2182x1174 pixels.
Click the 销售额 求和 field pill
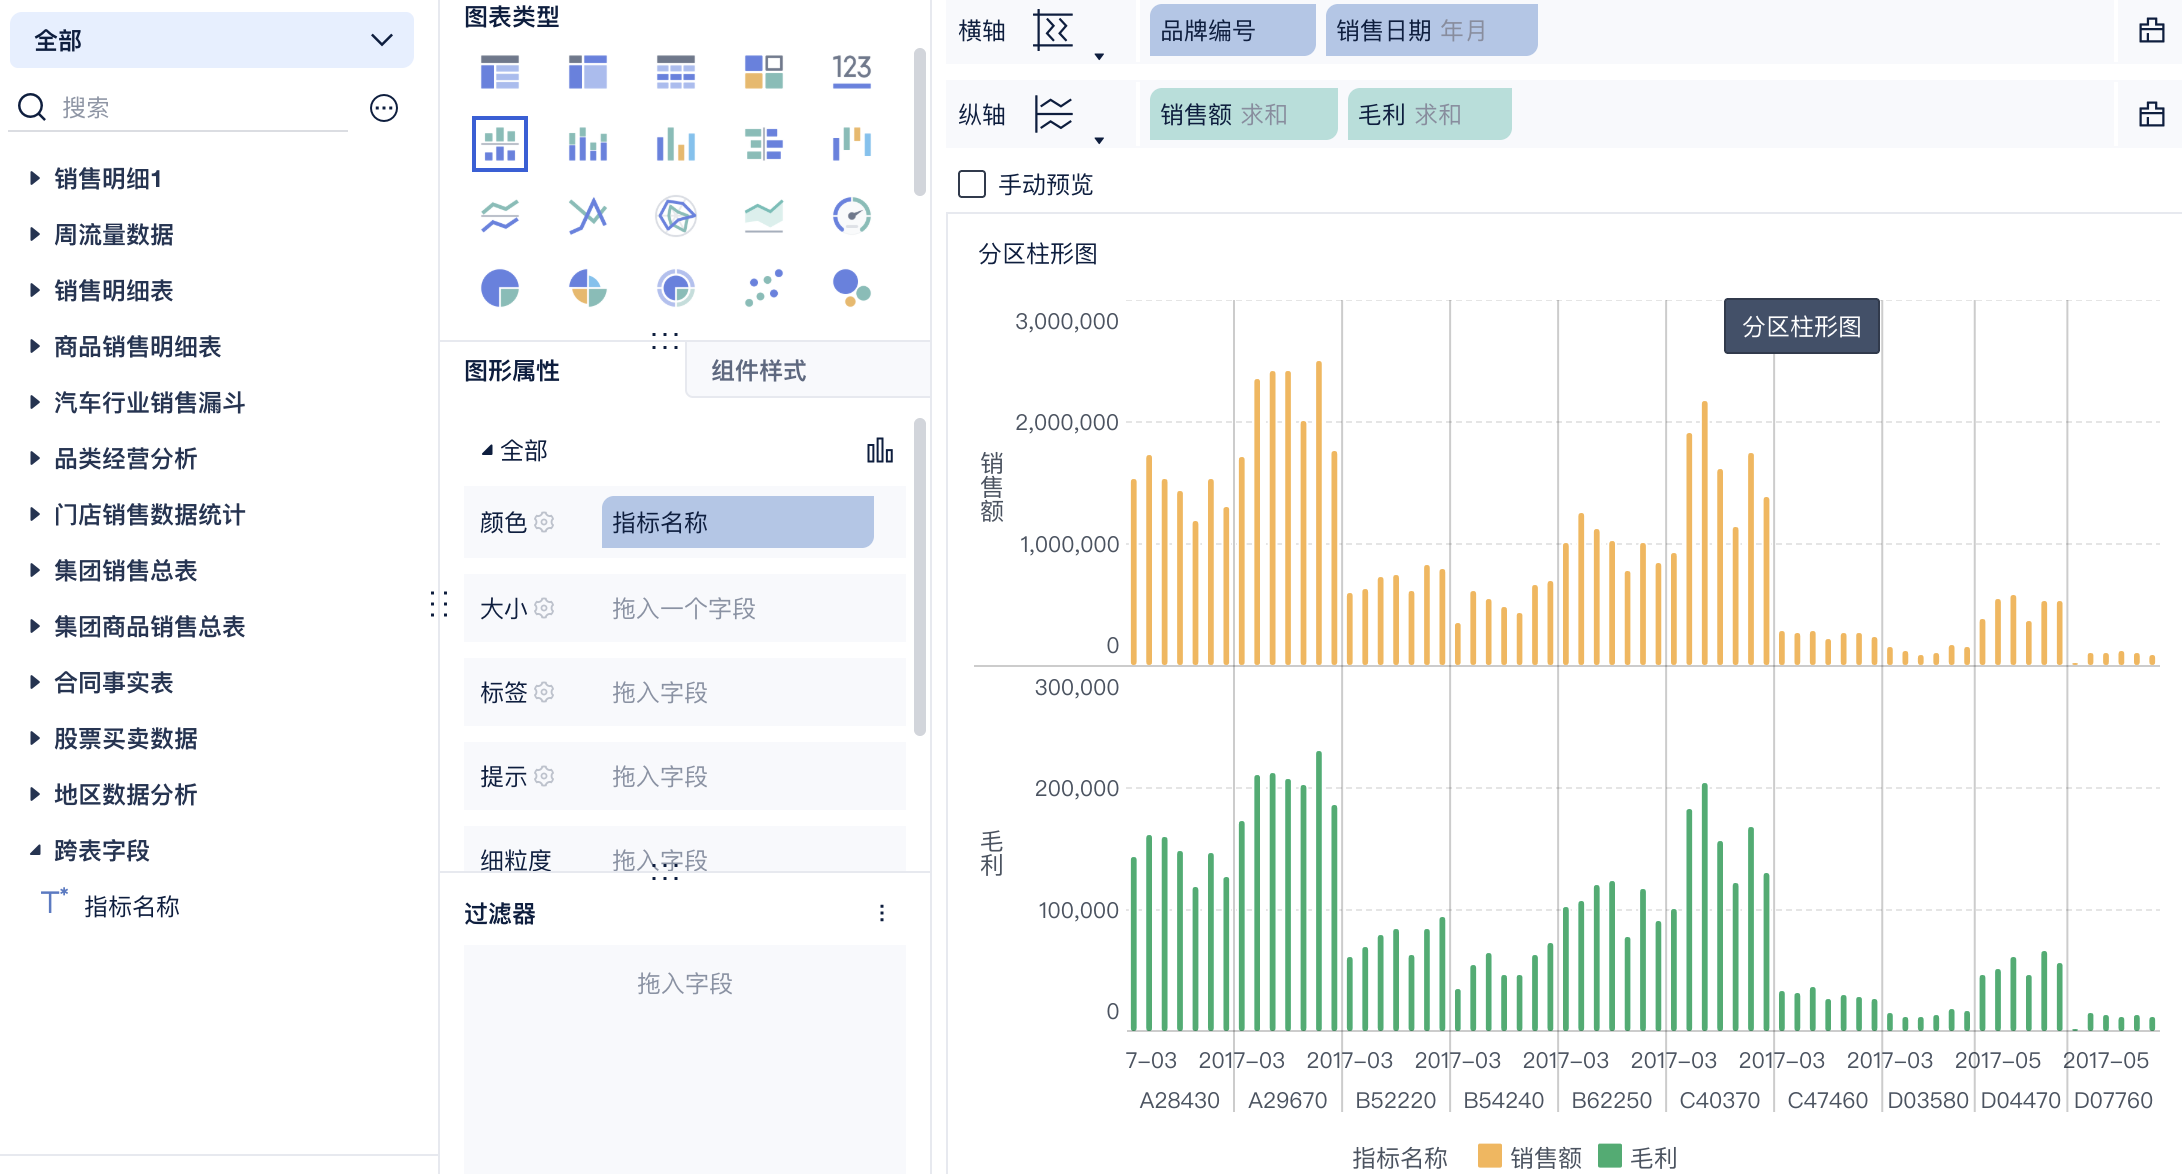[x=1242, y=115]
